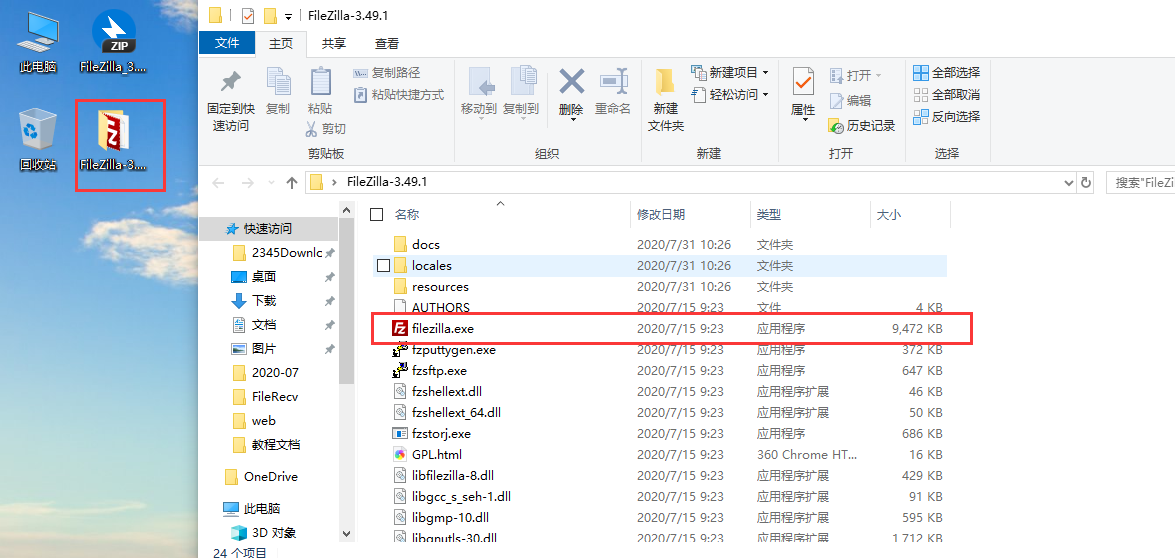Click Invert selection in the ribbon
The image size is (1175, 558).
point(946,116)
